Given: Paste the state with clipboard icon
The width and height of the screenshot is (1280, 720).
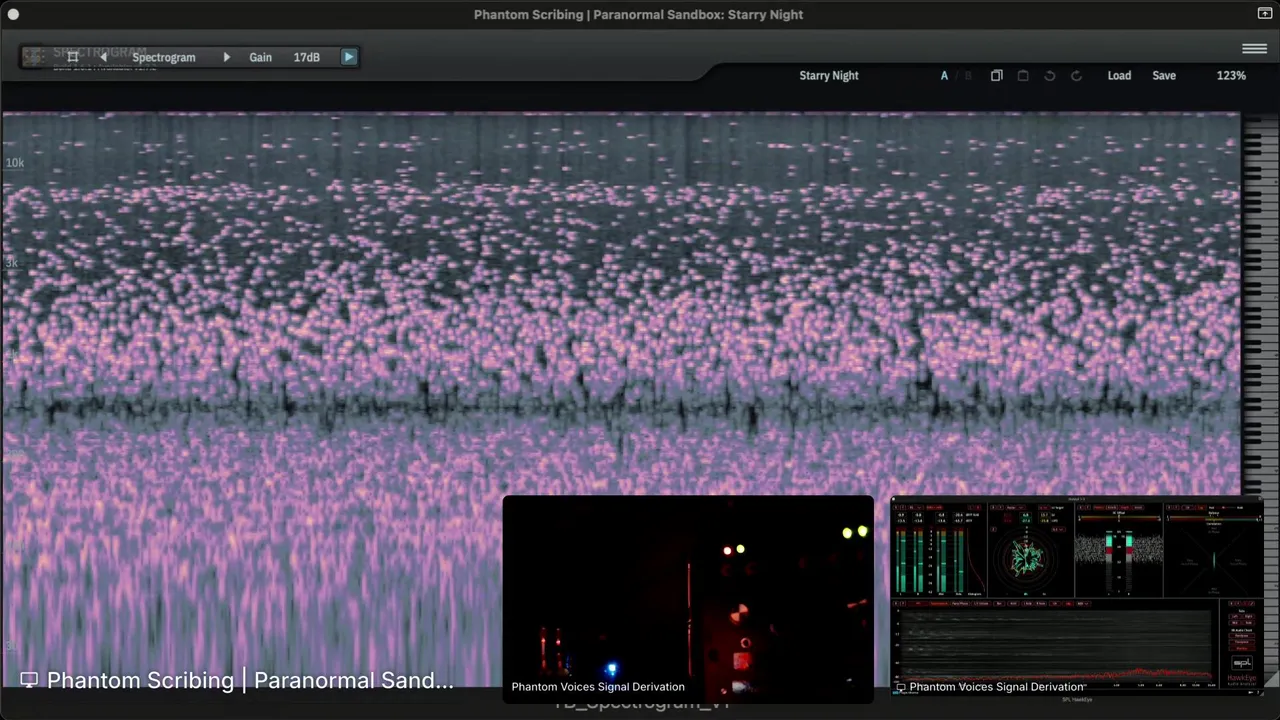Looking at the screenshot, I should pos(1023,75).
